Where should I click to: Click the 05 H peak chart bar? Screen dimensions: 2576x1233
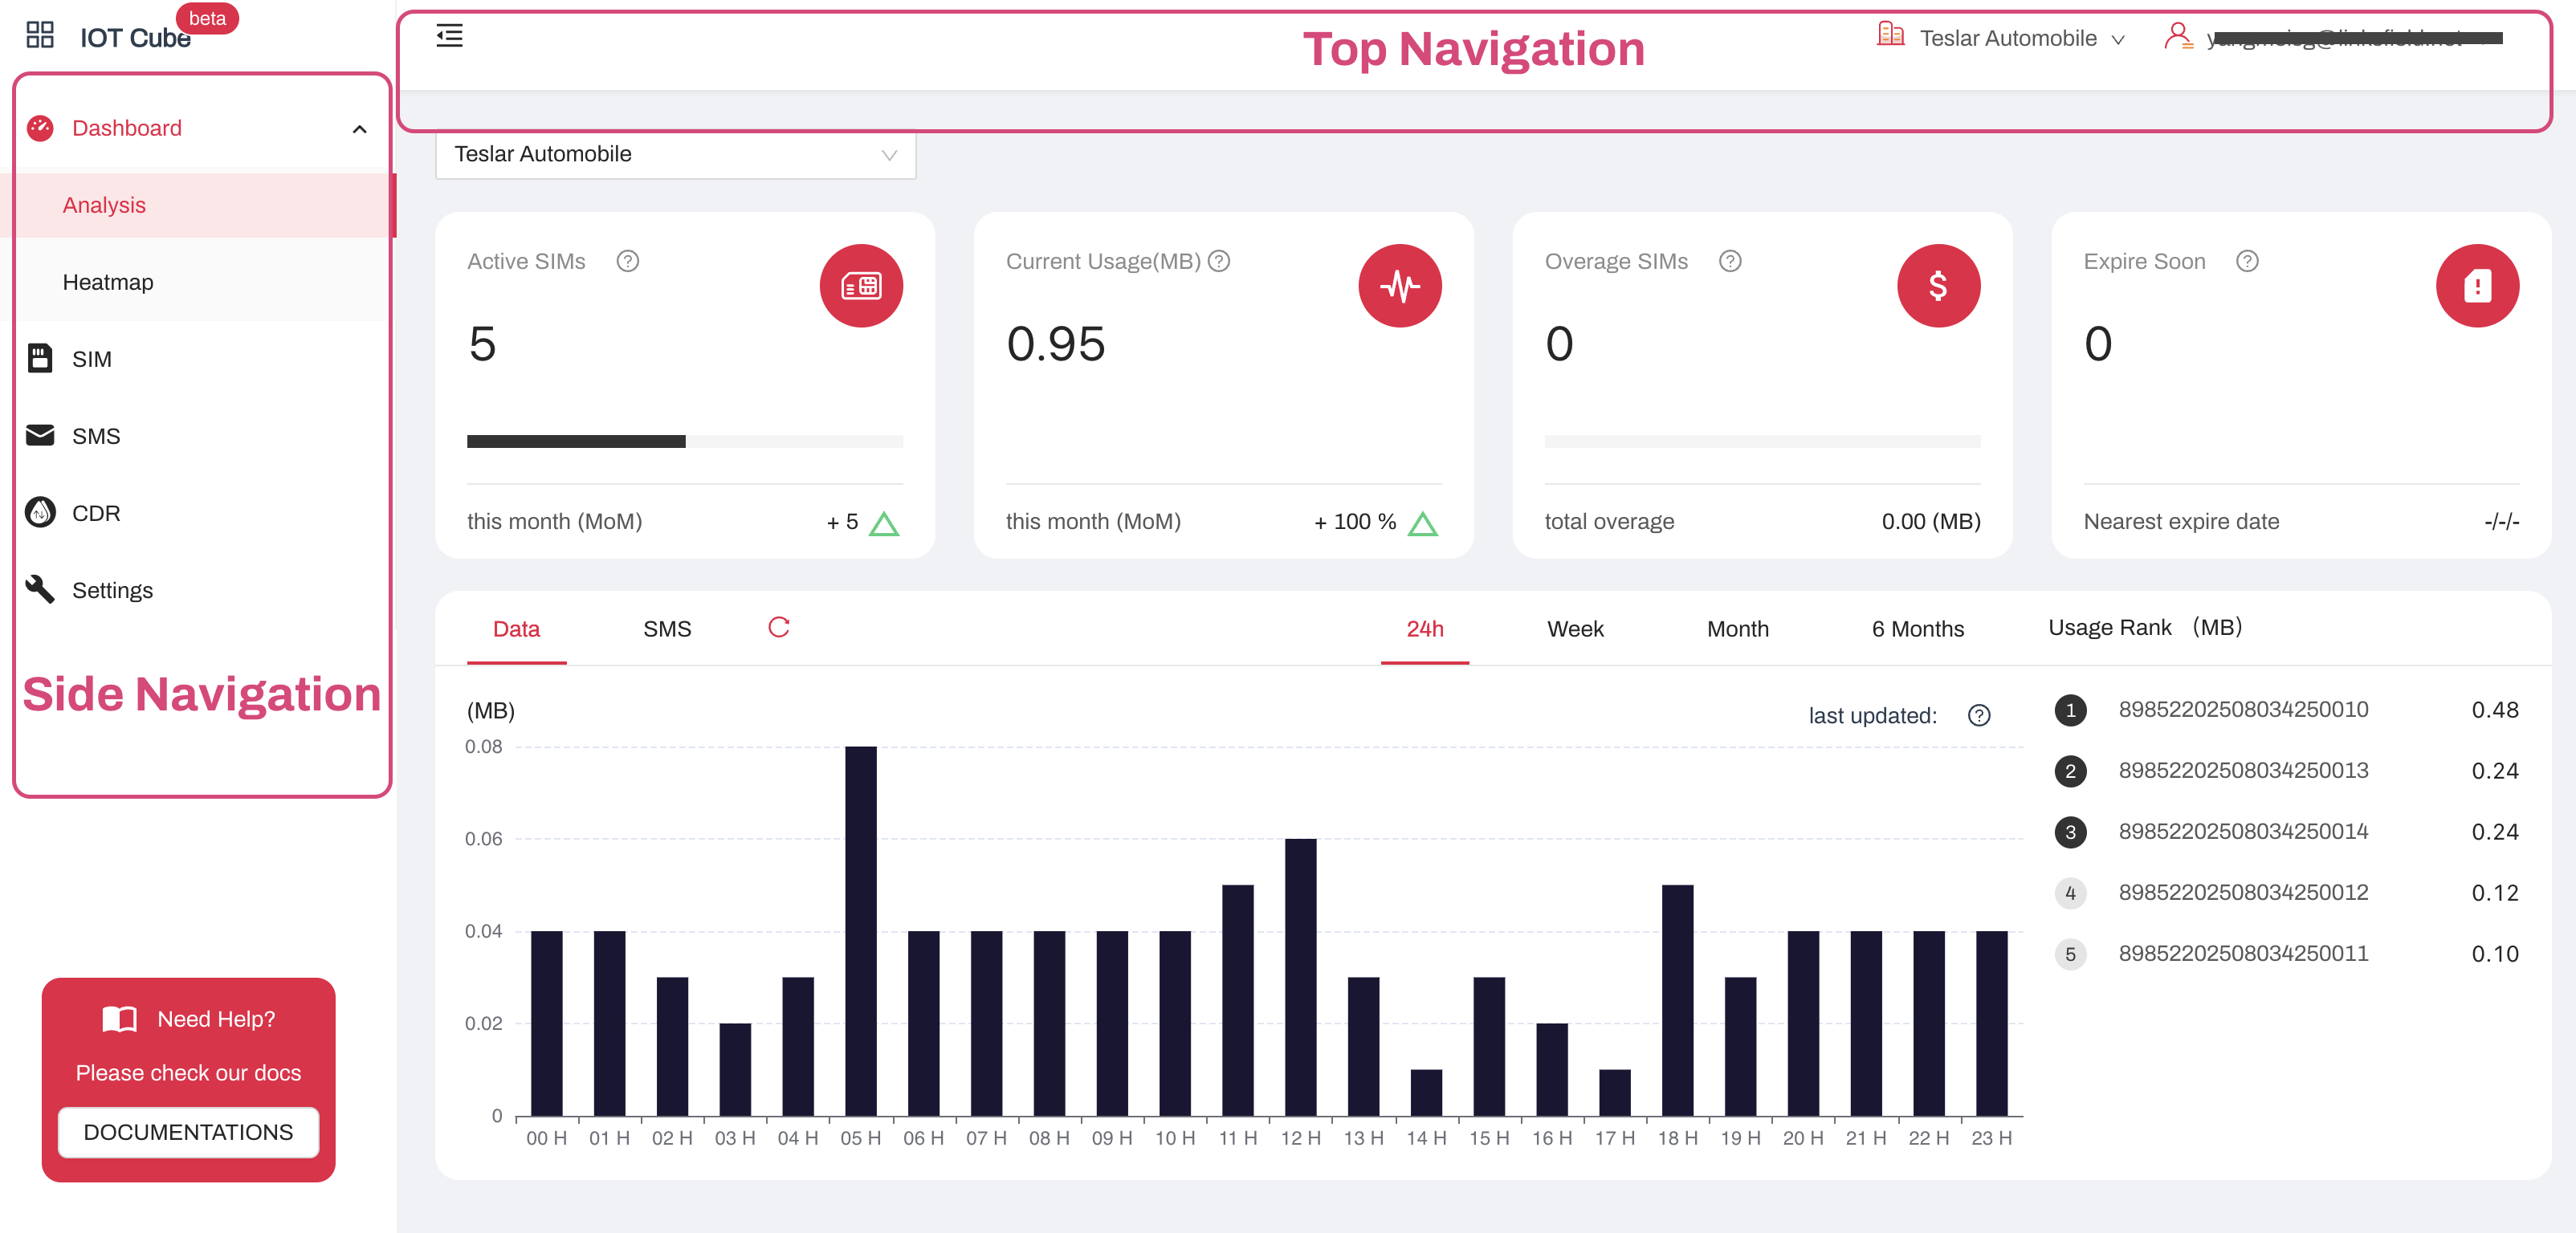pyautogui.click(x=861, y=931)
